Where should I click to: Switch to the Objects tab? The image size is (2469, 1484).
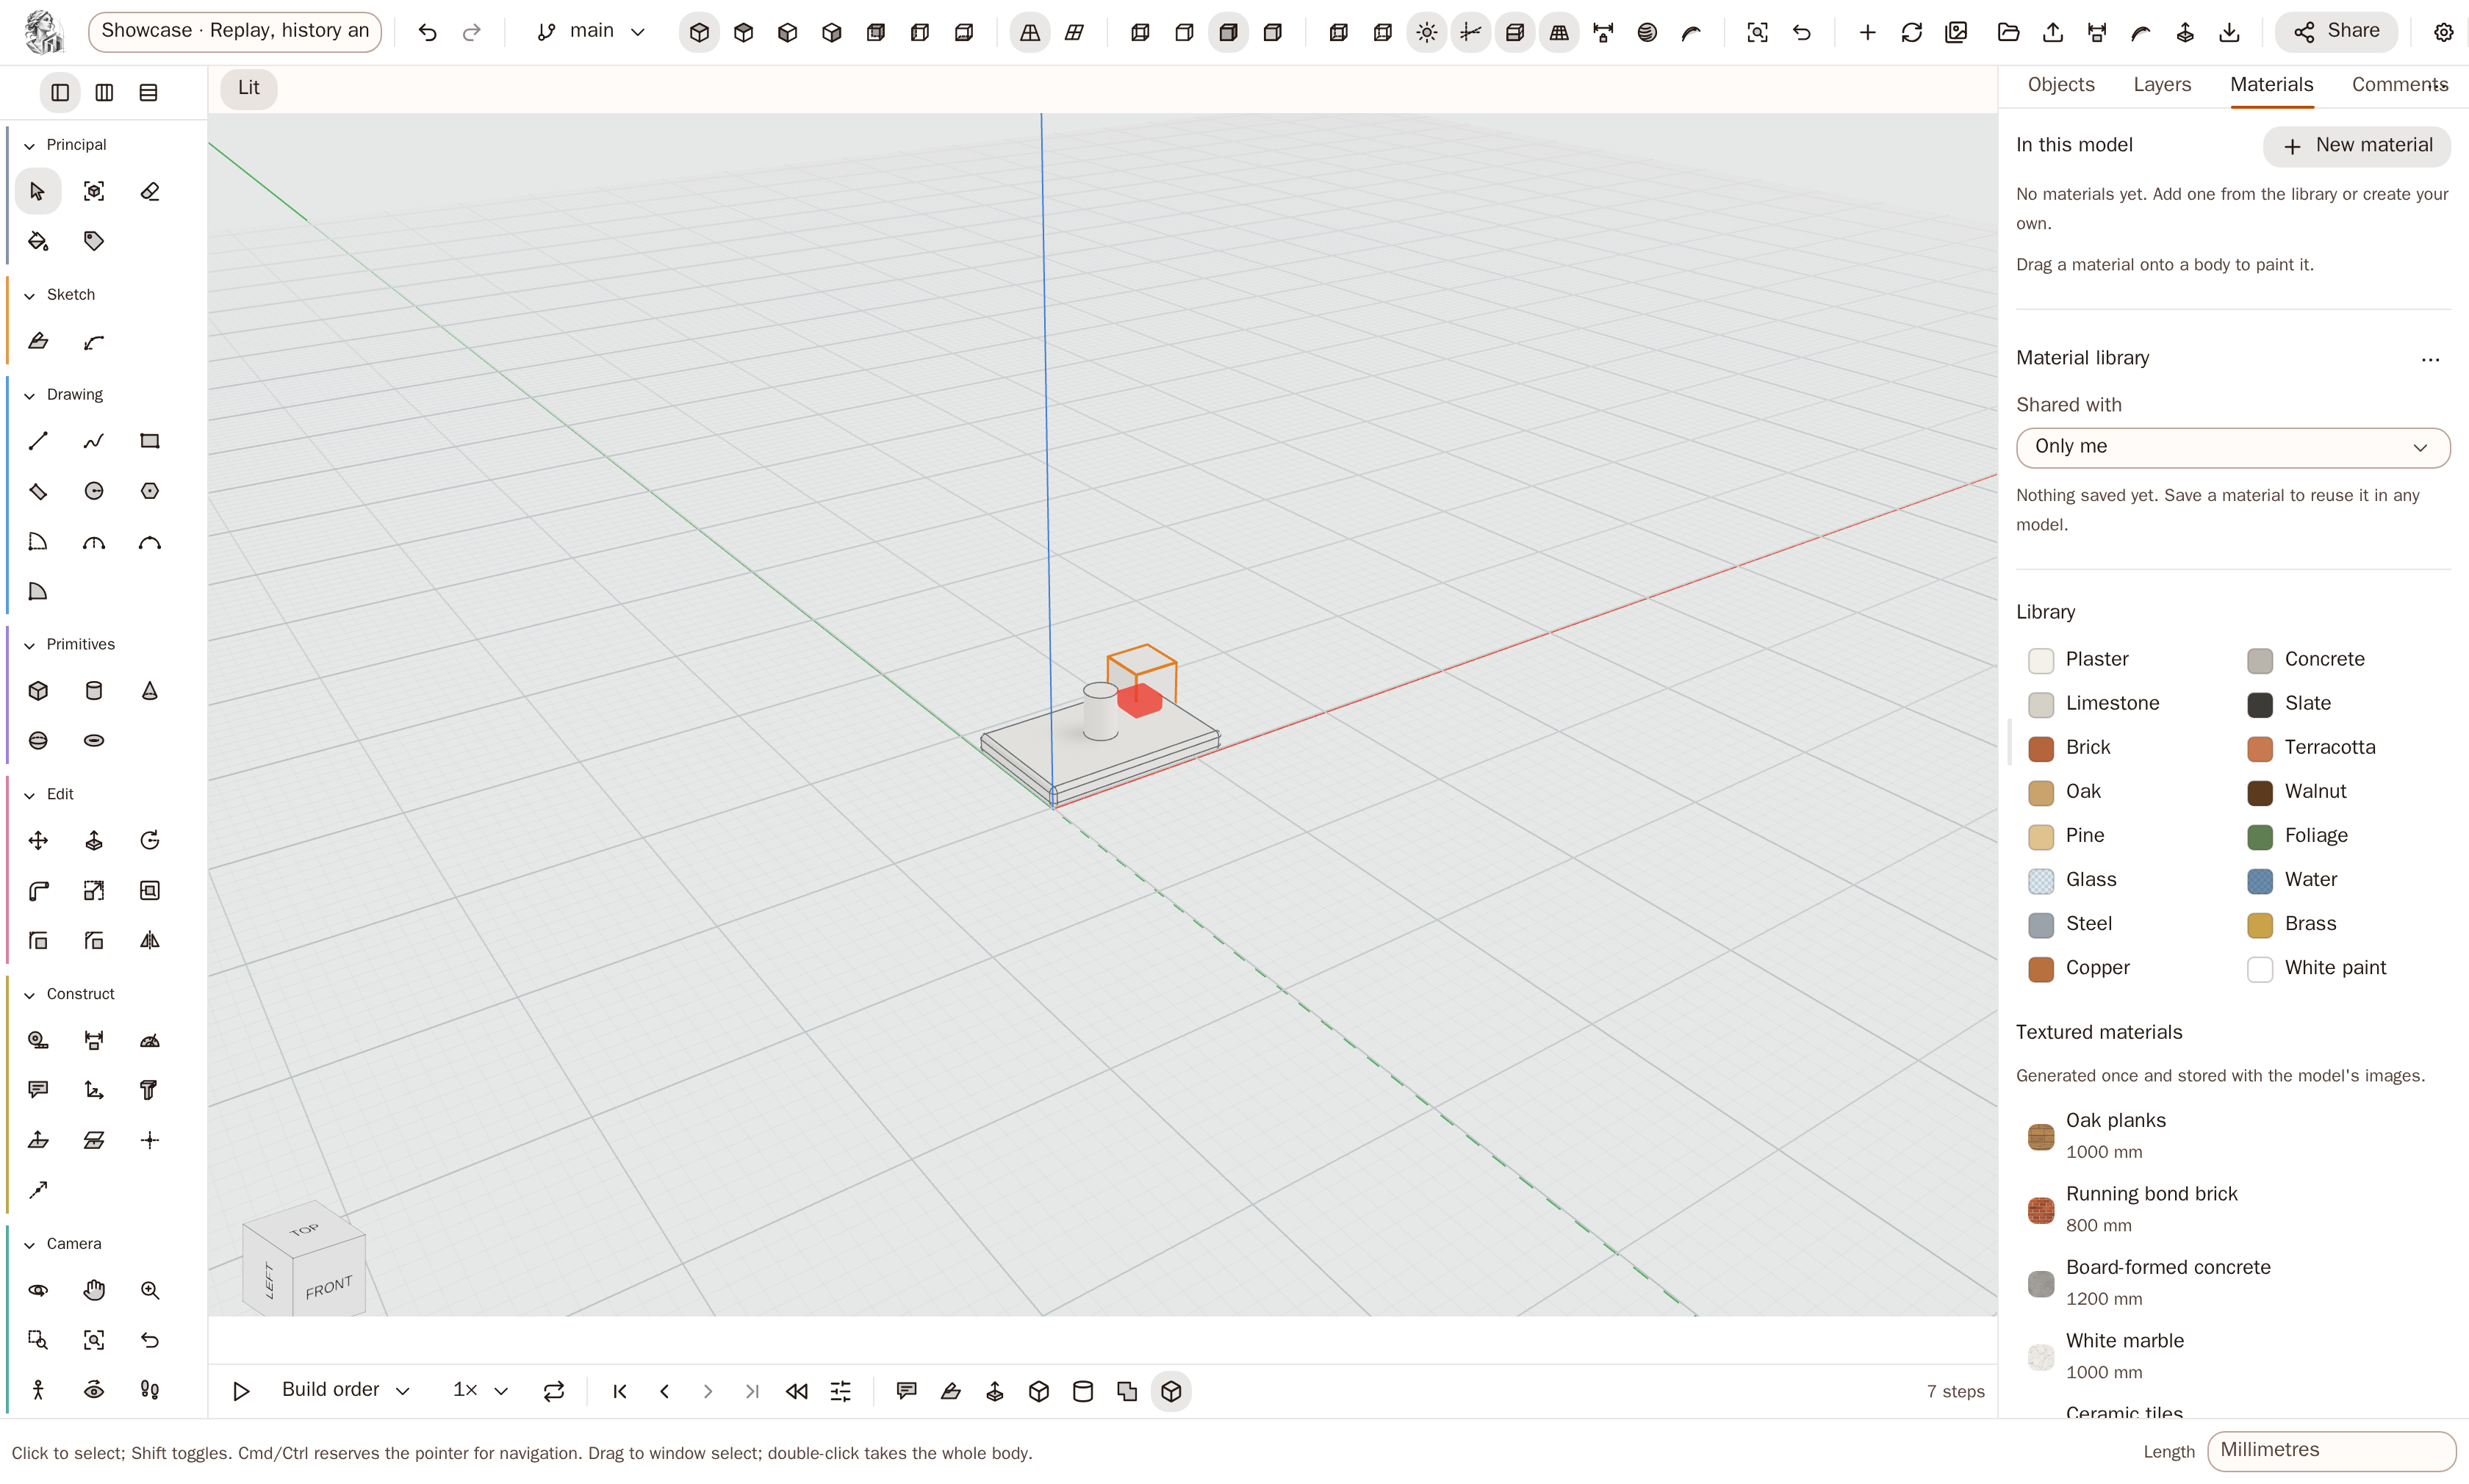coord(2060,85)
